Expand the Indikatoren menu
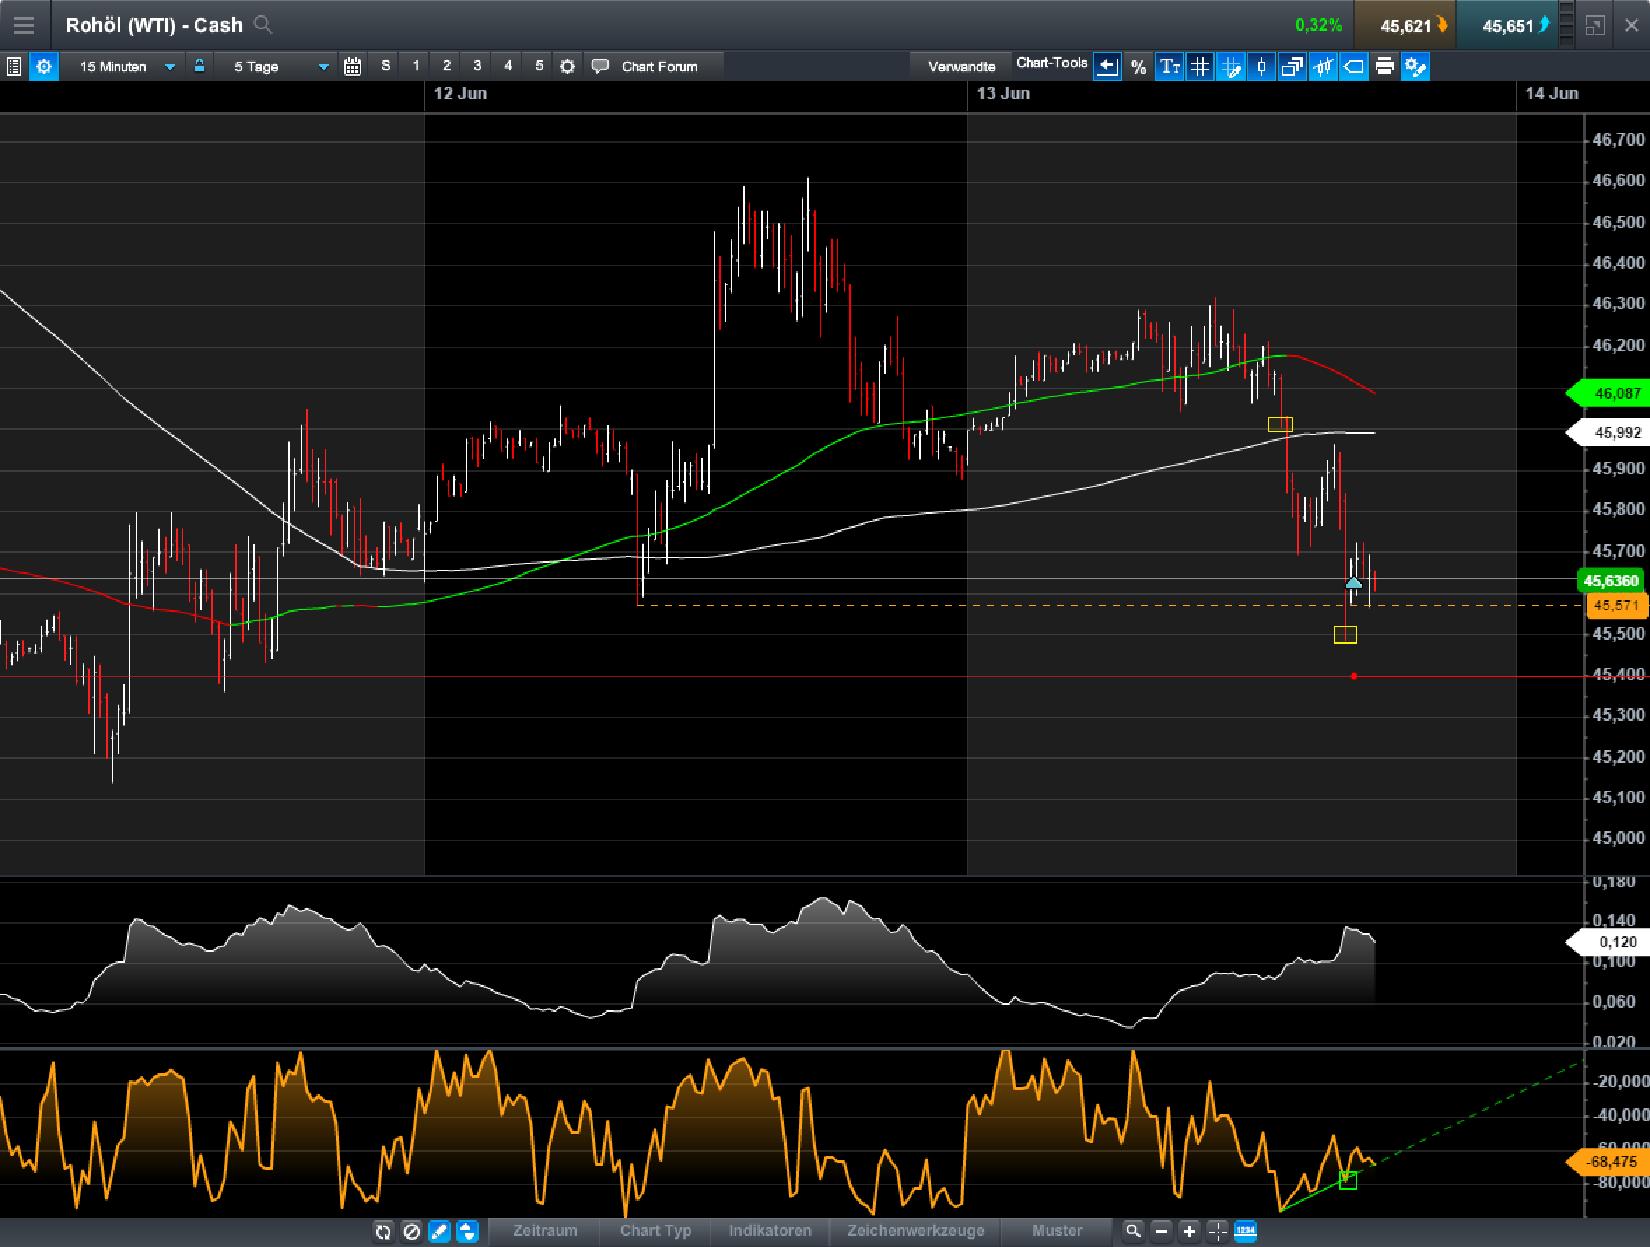 (x=770, y=1232)
